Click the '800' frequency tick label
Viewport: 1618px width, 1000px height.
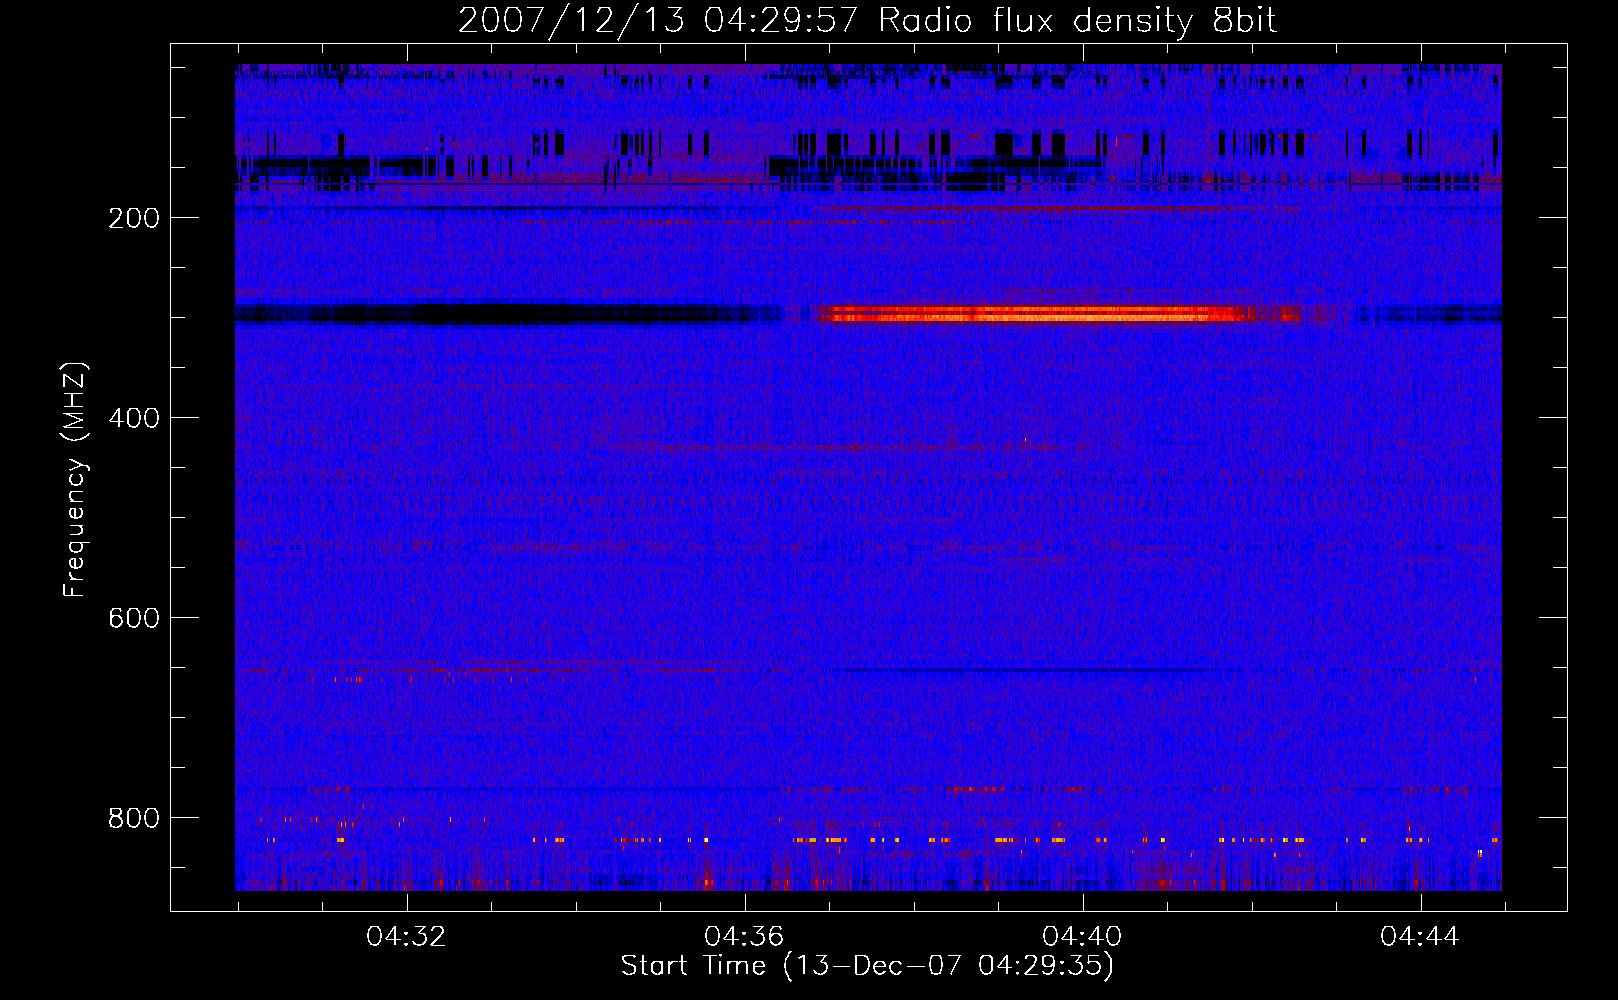pos(134,818)
